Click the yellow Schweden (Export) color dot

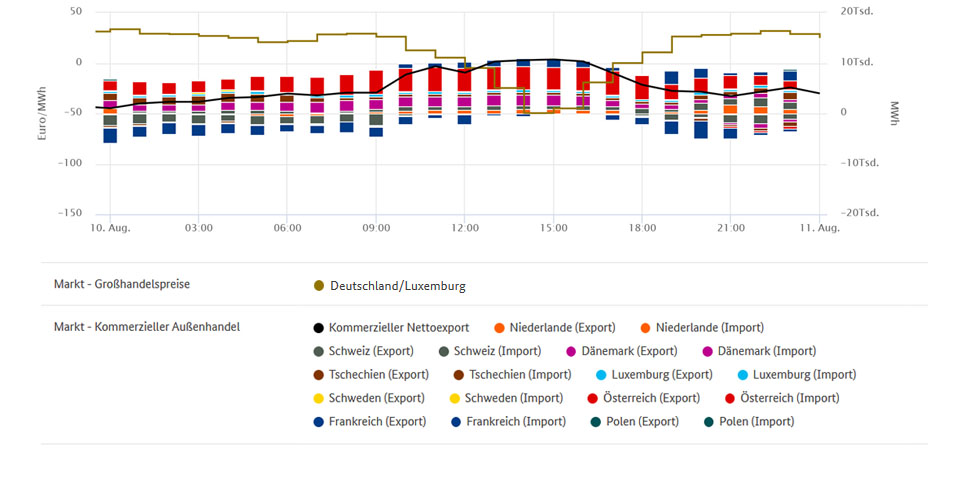tap(318, 398)
